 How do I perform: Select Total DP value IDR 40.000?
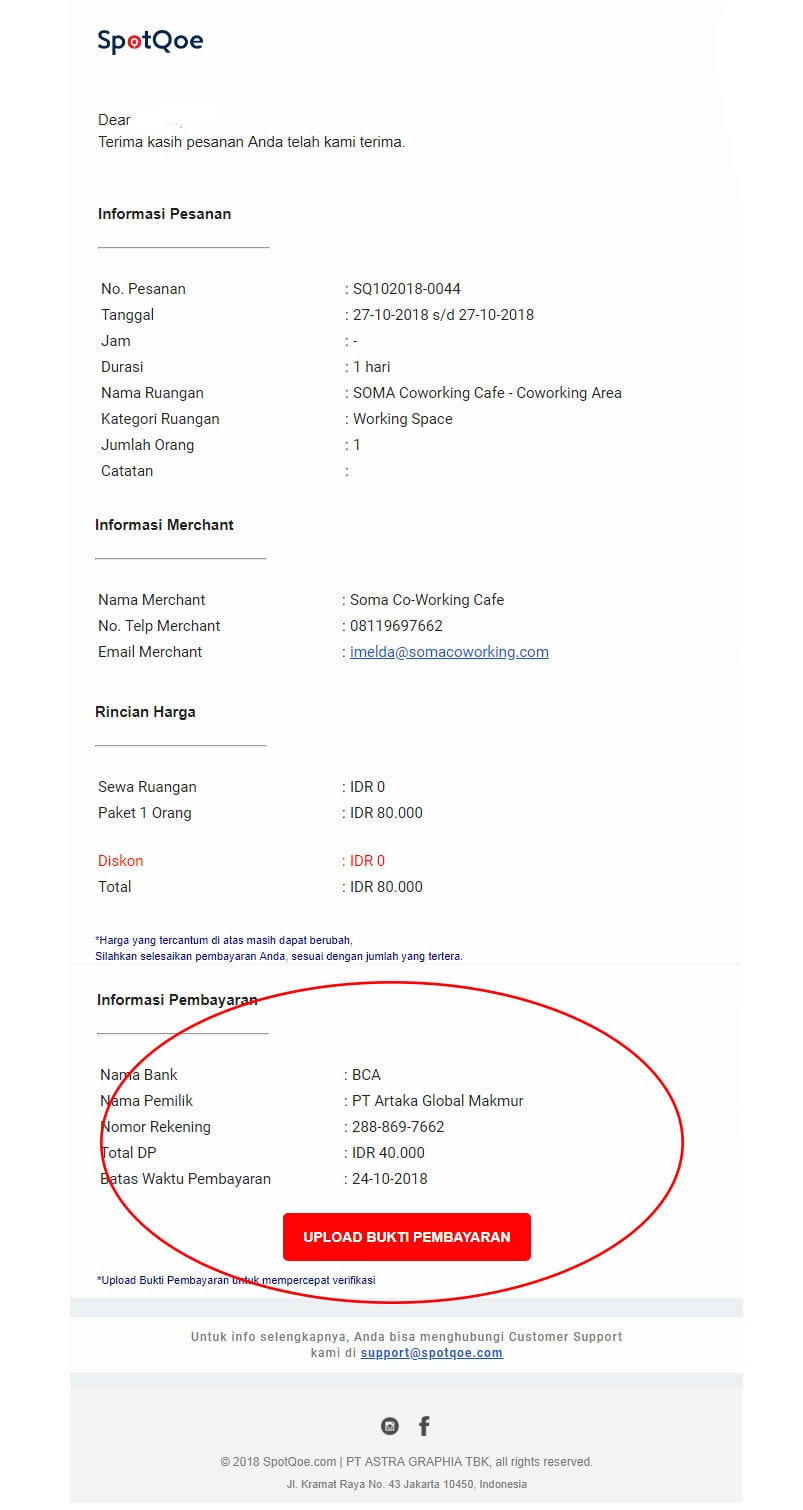[388, 1153]
